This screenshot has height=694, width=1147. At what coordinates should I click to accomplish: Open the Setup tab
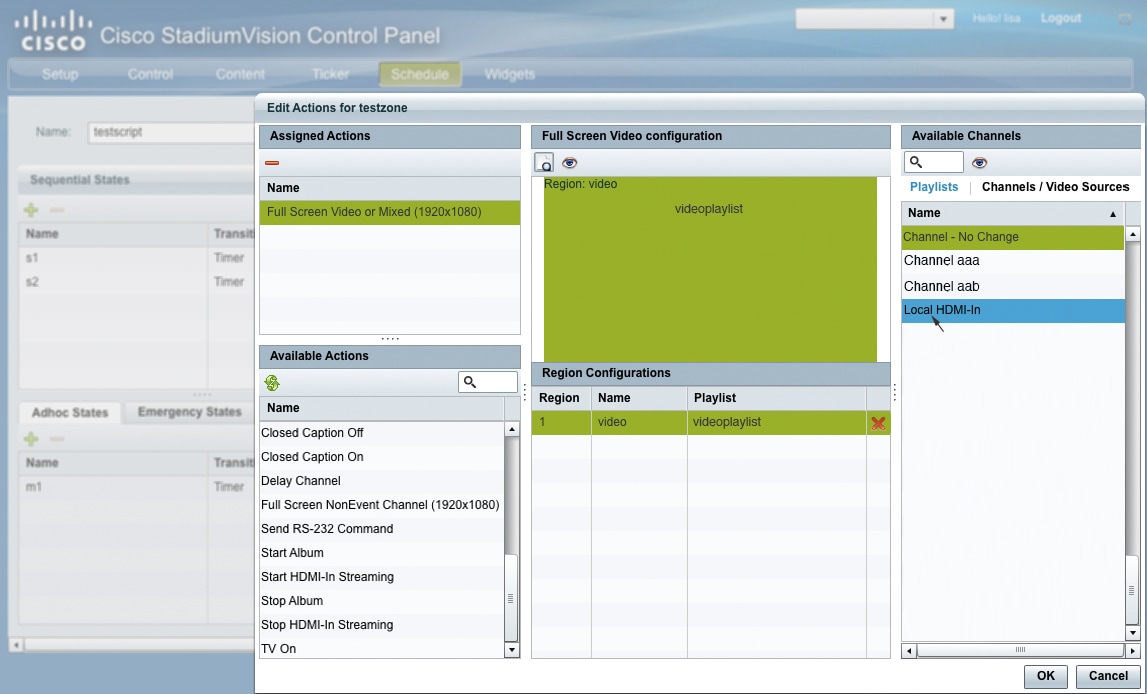coord(60,74)
